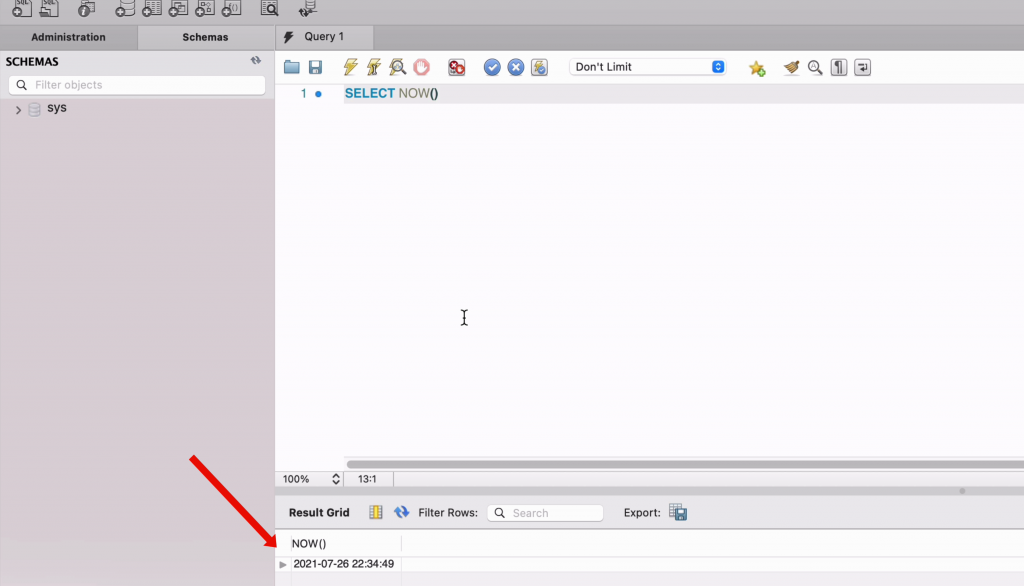Click the horizontal scrollbar below the editor
Screen dimensions: 1024x586
[680, 464]
